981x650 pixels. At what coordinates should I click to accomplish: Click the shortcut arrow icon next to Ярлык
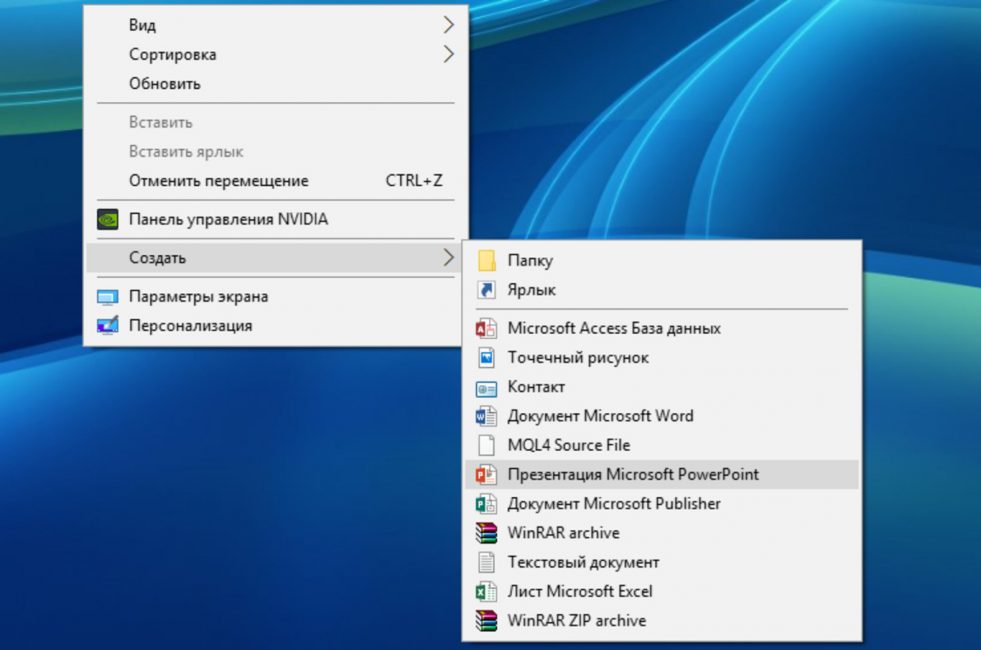point(487,290)
